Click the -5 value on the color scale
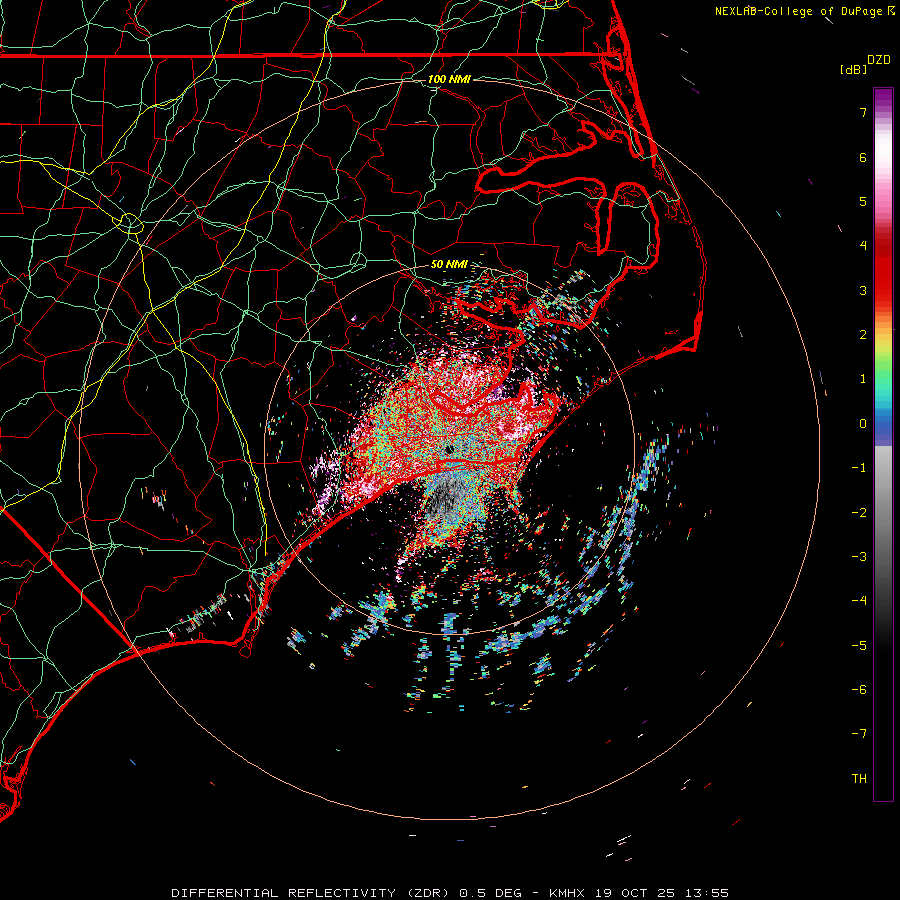The height and width of the screenshot is (900, 900). click(x=859, y=646)
